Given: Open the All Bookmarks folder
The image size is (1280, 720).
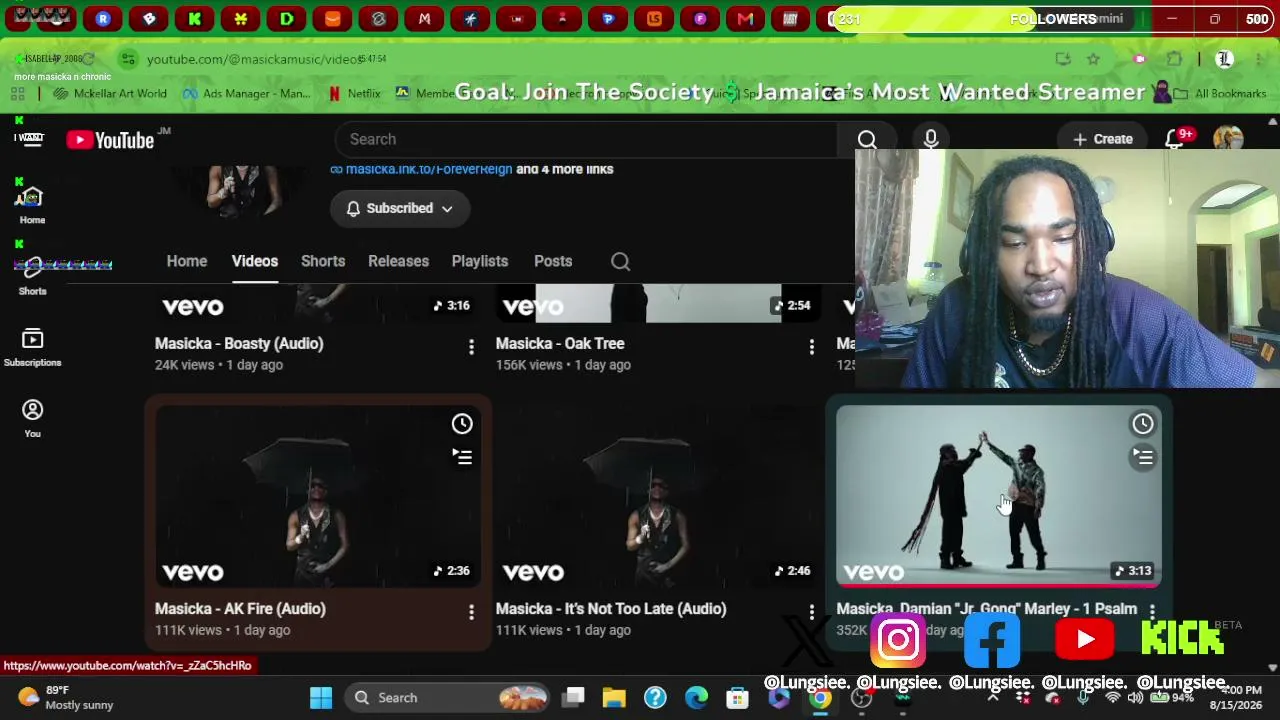Looking at the screenshot, I should pyautogui.click(x=1219, y=93).
